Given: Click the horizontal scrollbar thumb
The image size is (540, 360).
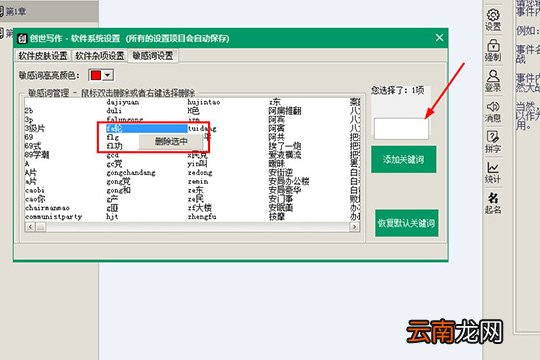Looking at the screenshot, I should coord(41,227).
